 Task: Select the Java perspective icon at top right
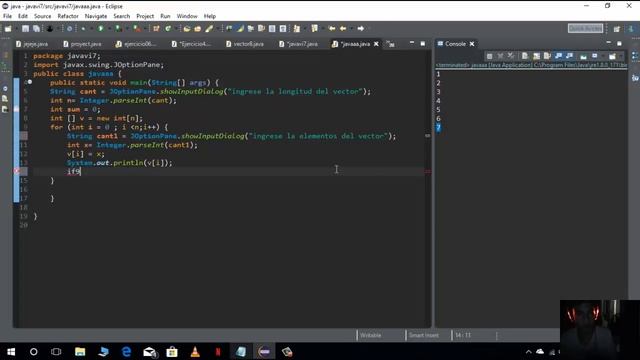coord(631,29)
